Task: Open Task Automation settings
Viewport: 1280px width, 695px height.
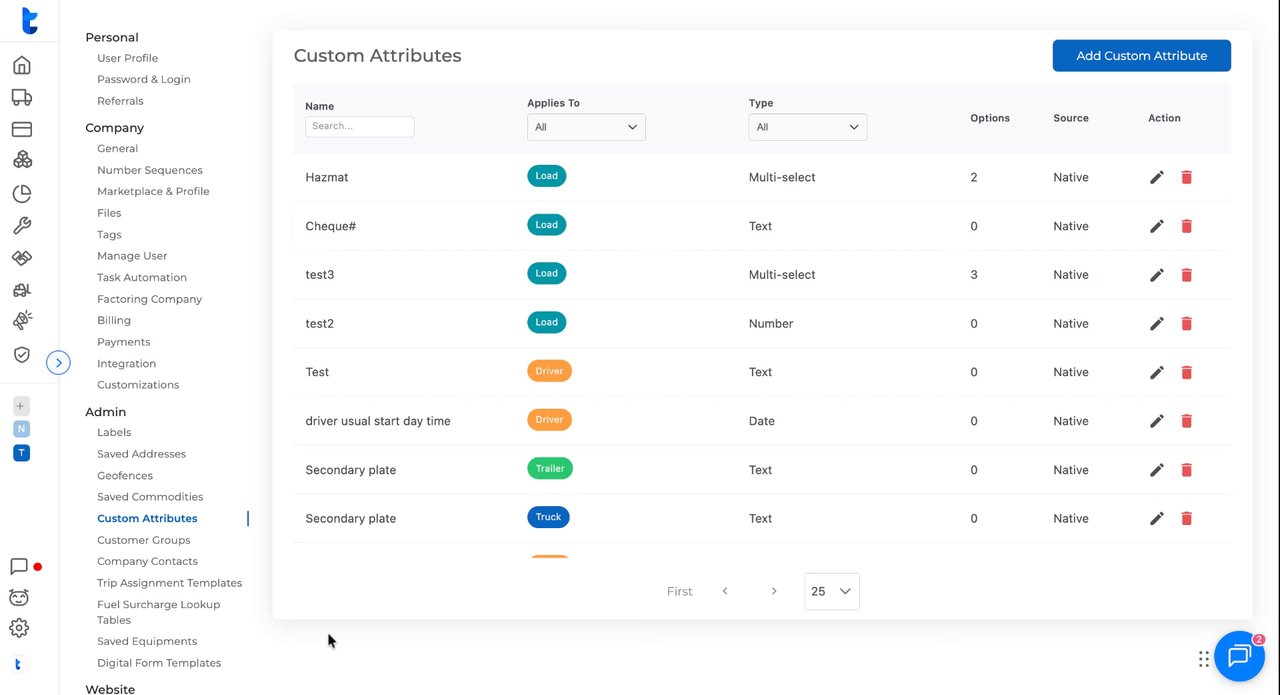Action: click(142, 277)
